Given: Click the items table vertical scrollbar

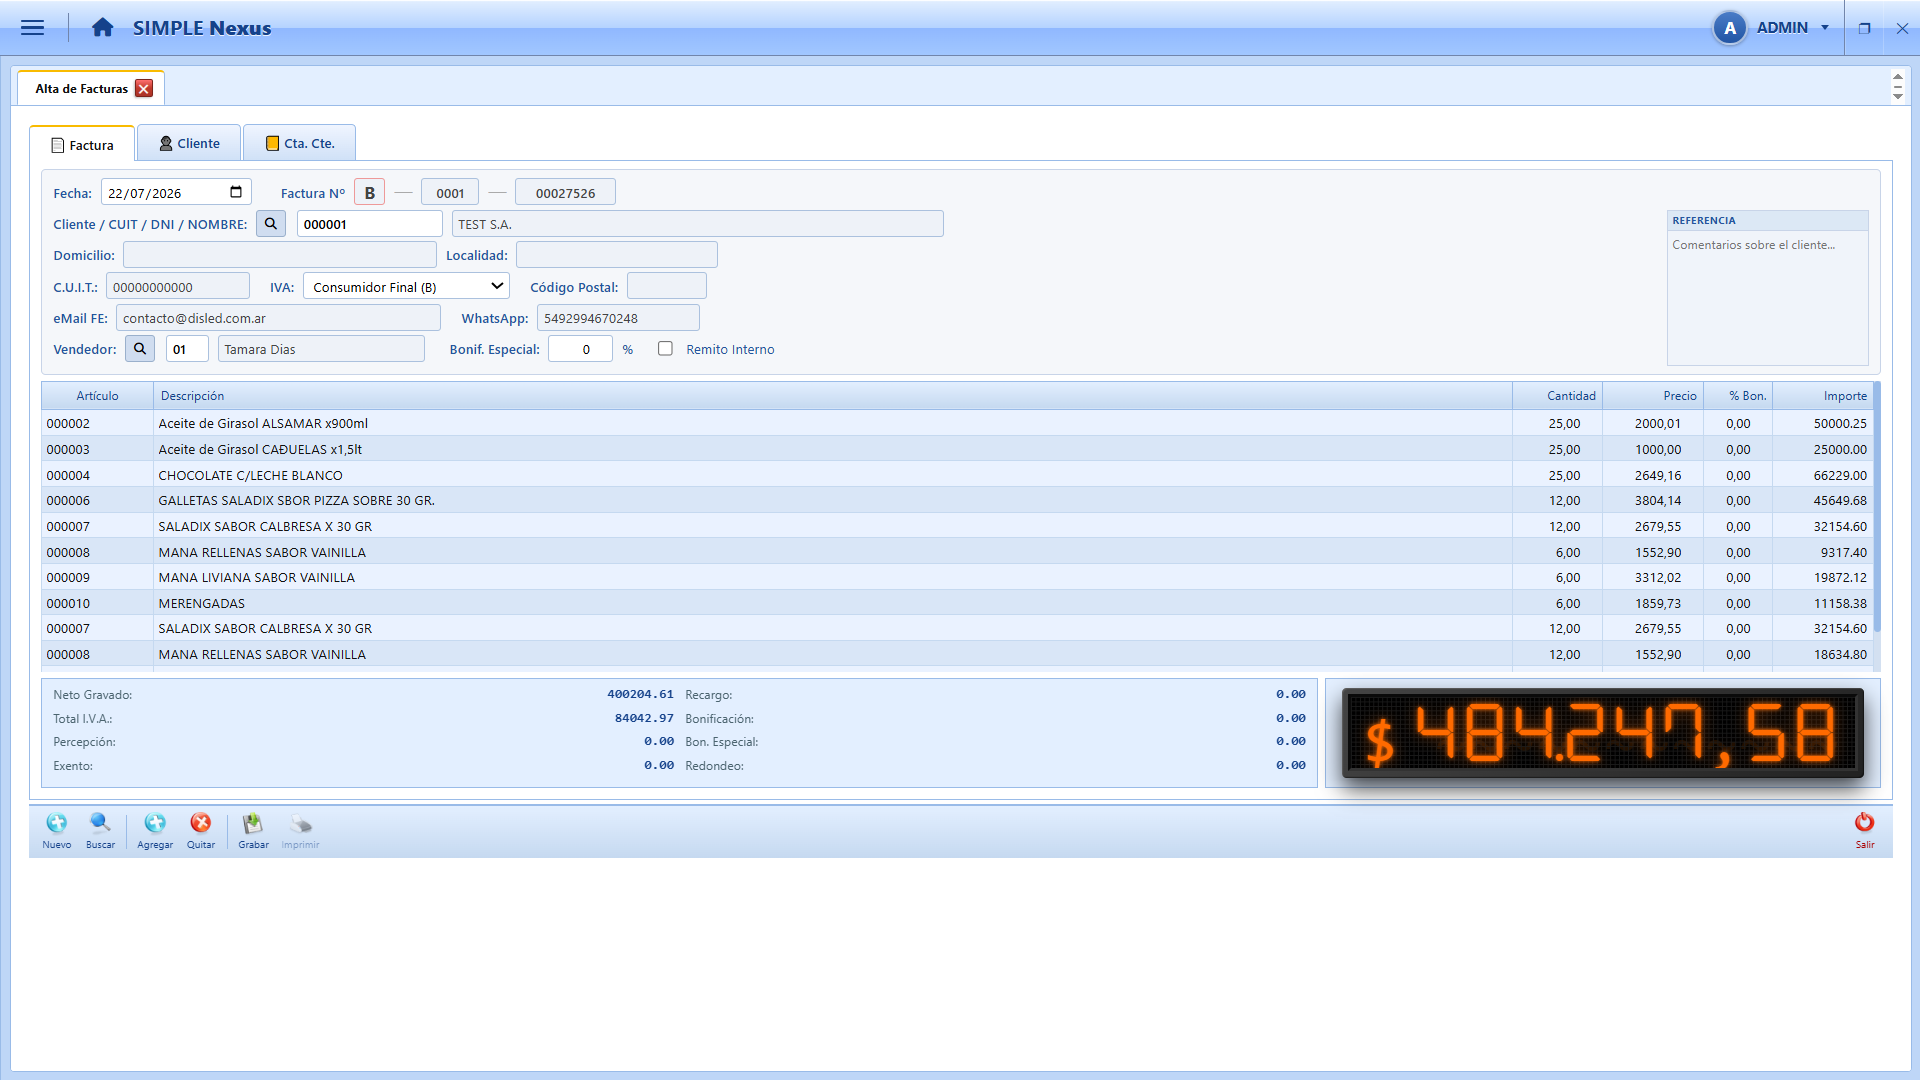Looking at the screenshot, I should point(1877,508).
